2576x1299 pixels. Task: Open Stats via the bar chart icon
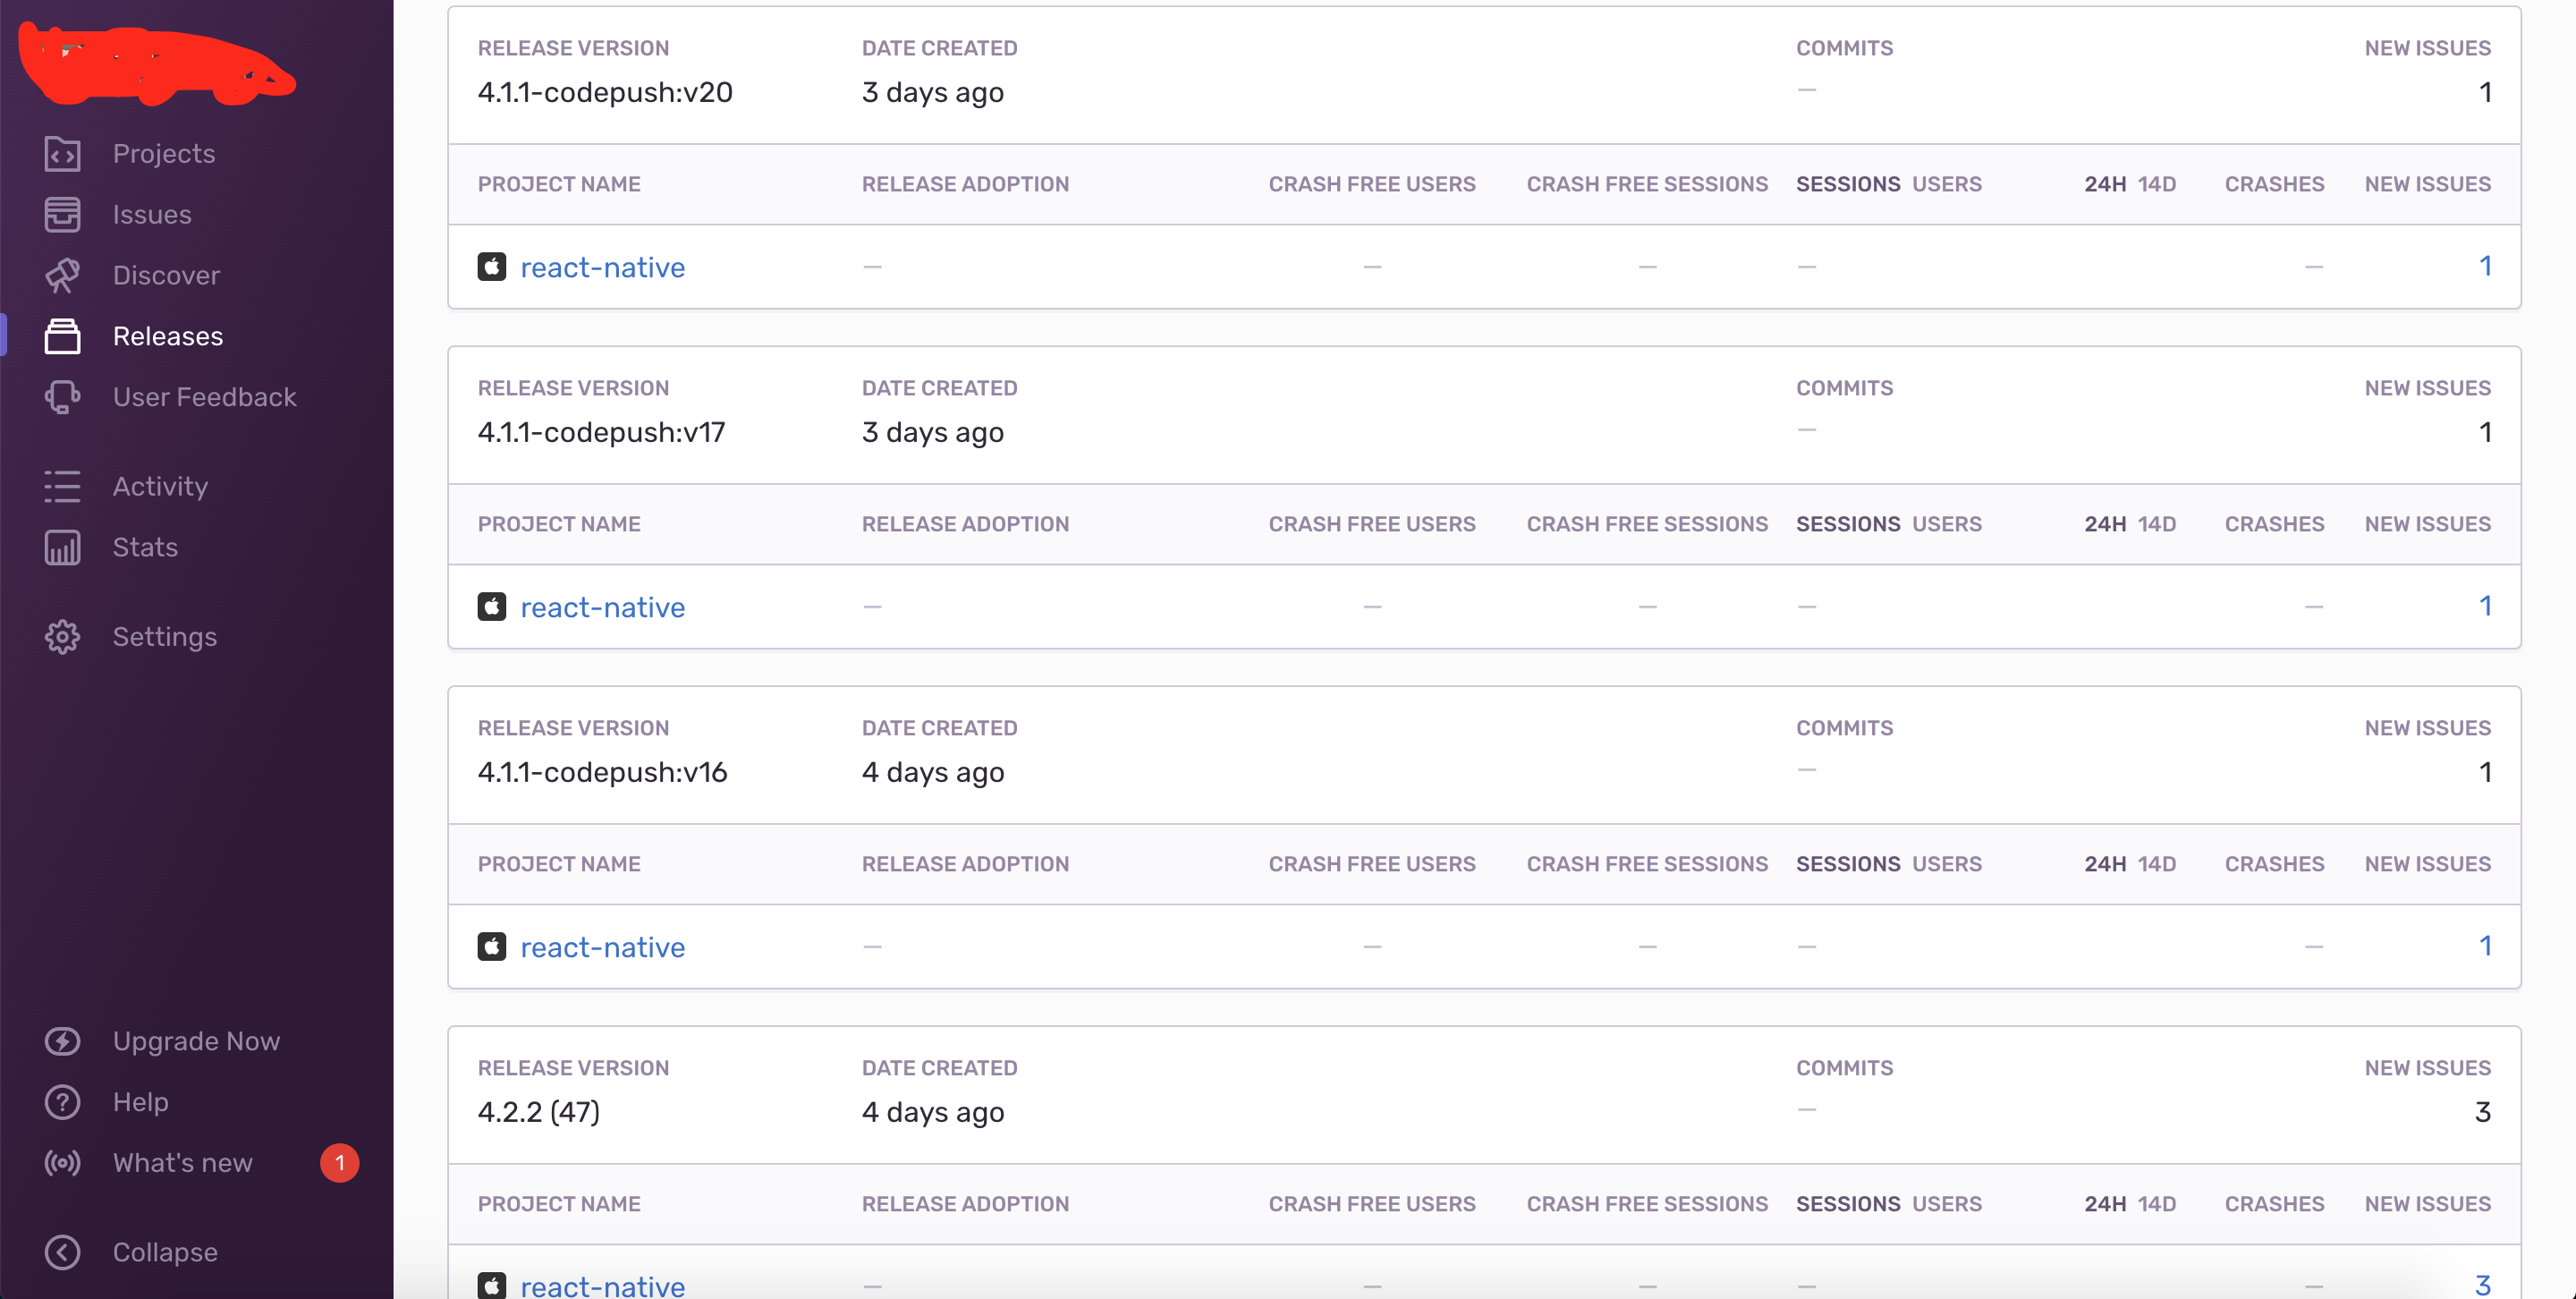62,547
